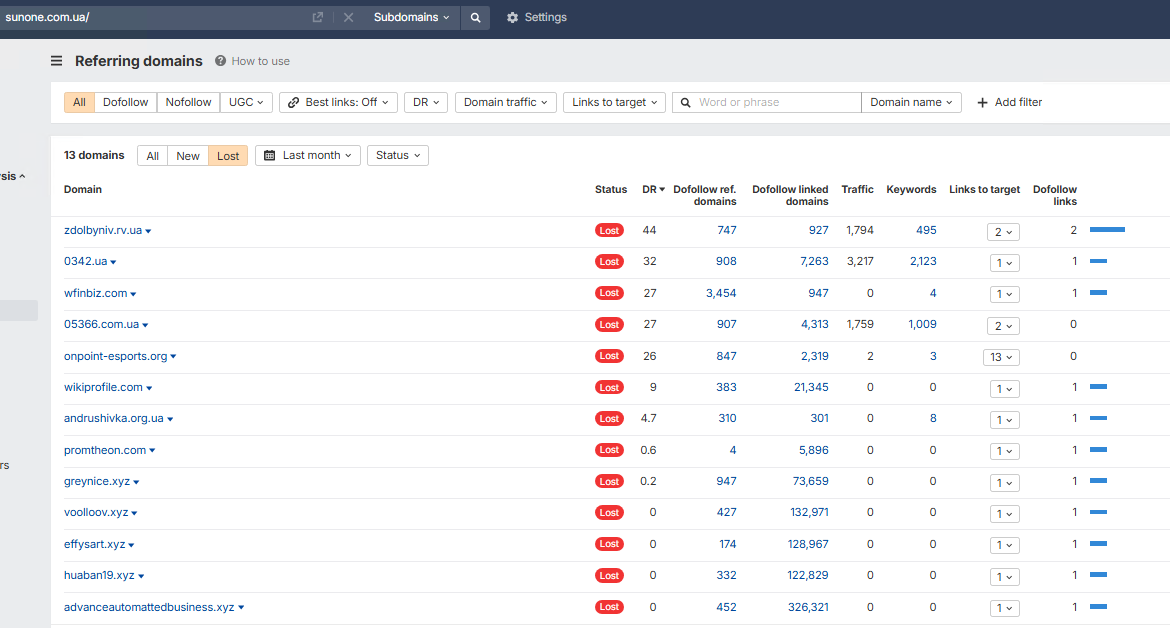This screenshot has width=1170, height=628.
Task: Click the calendar icon in Last month filter
Action: (x=269, y=155)
